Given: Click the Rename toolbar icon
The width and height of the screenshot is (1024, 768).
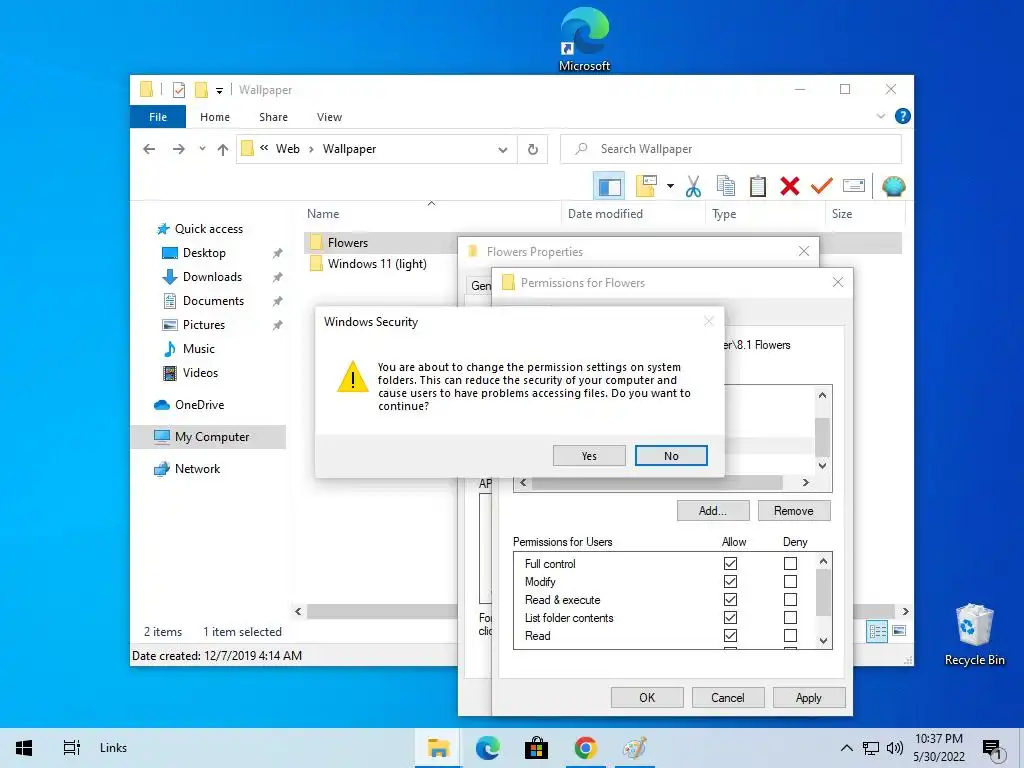Looking at the screenshot, I should point(854,186).
